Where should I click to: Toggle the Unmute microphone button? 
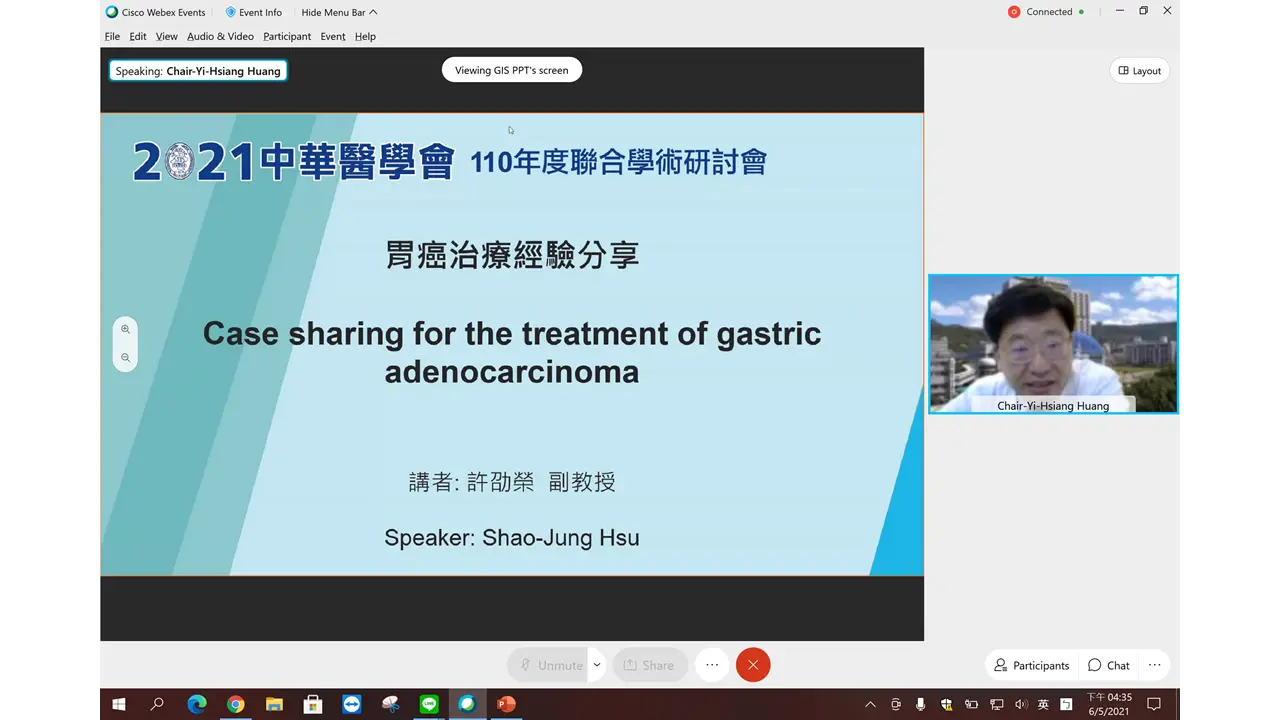coord(550,665)
